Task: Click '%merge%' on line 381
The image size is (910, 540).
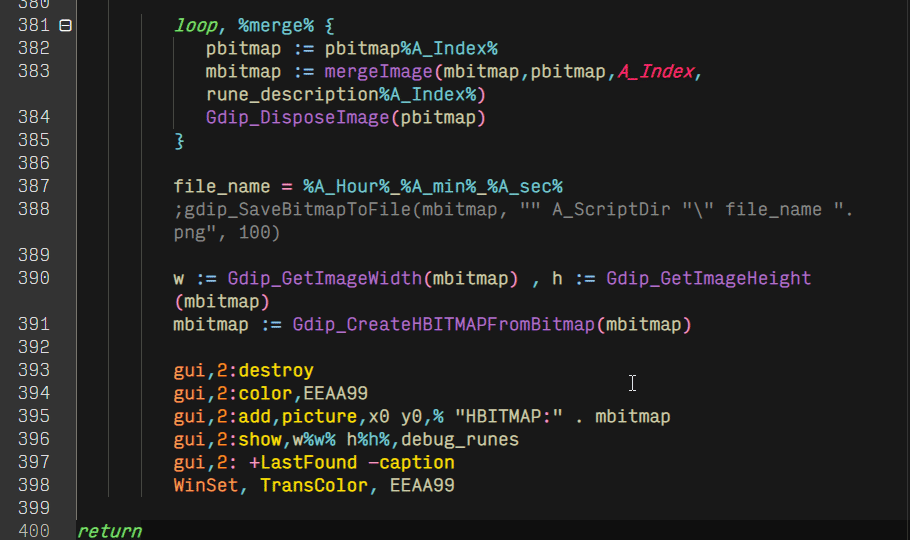Action: point(276,26)
